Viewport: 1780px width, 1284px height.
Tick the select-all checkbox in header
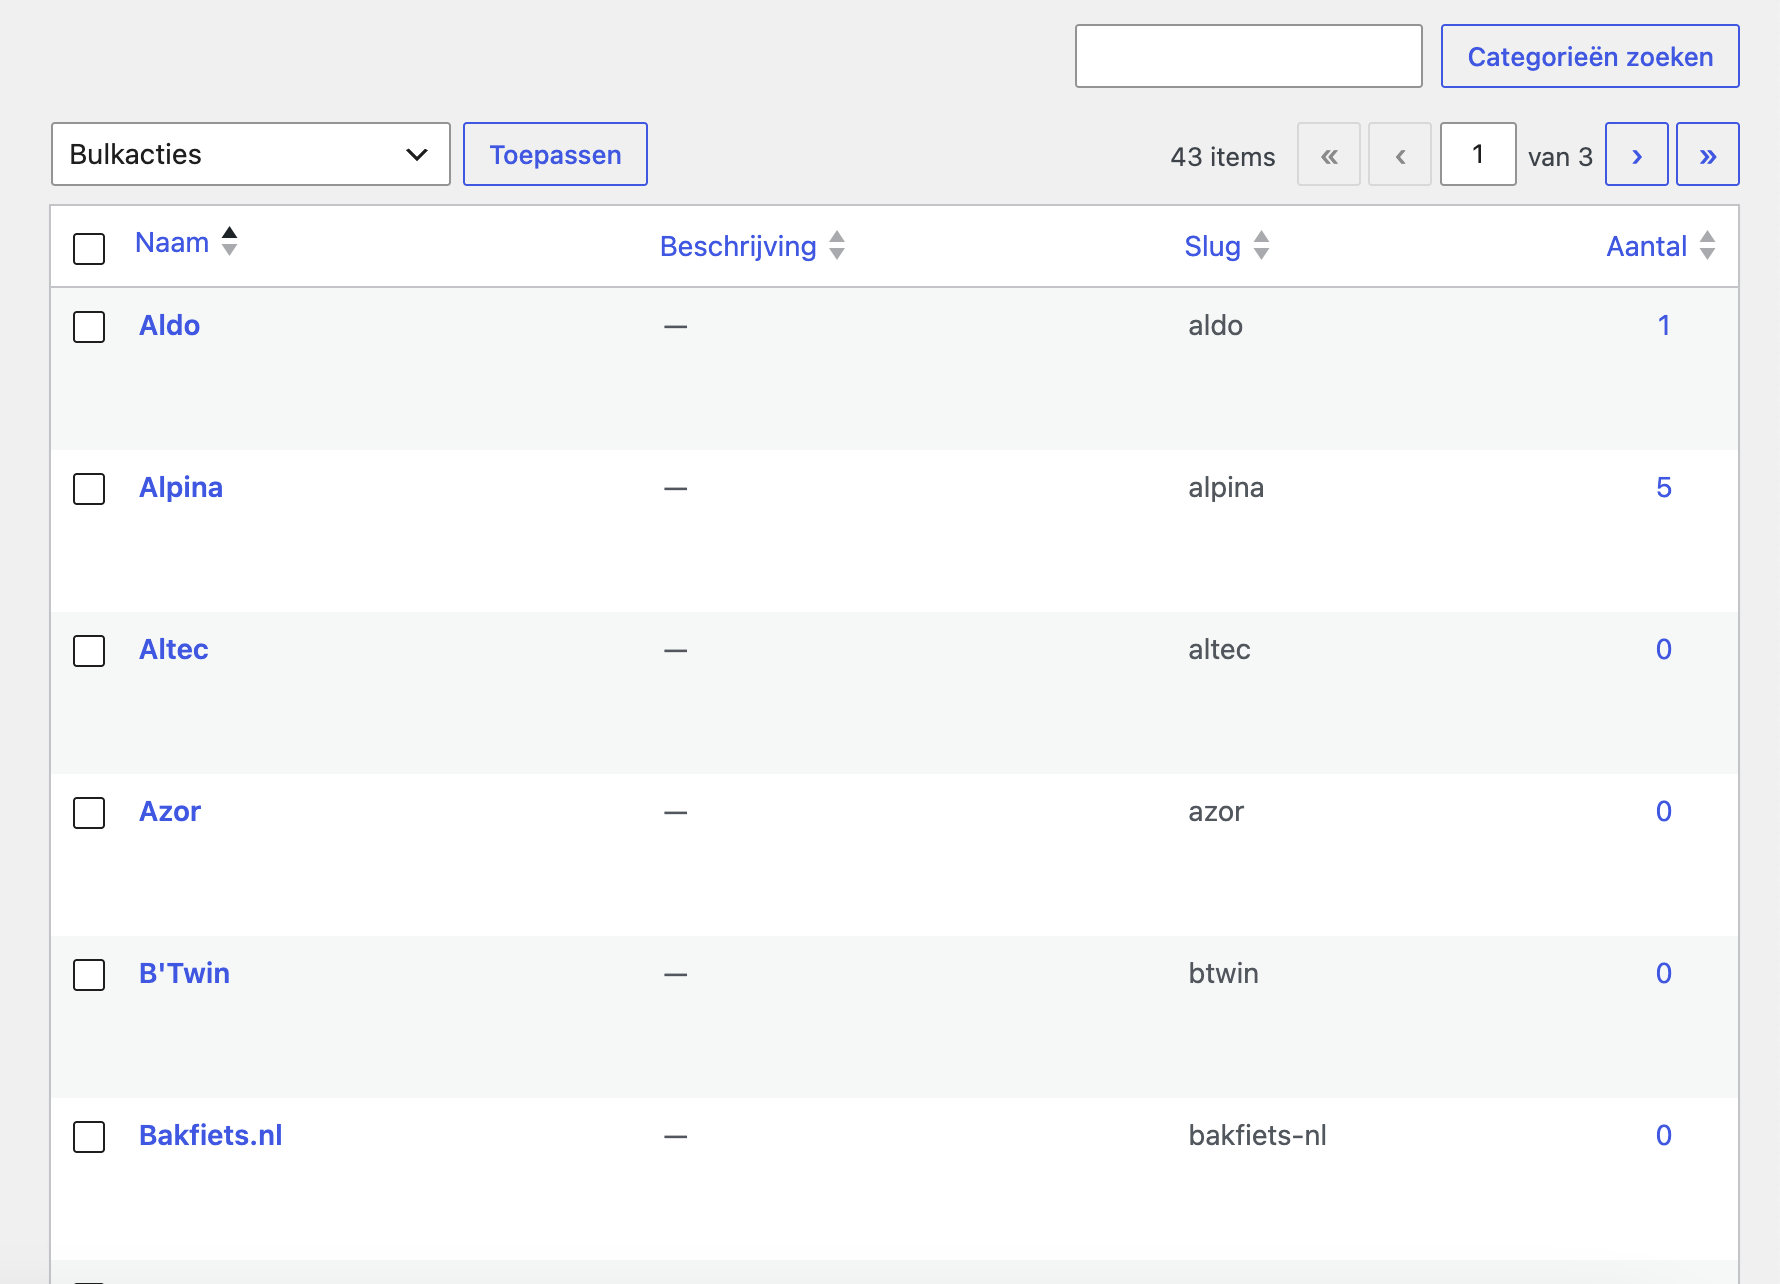(x=89, y=249)
